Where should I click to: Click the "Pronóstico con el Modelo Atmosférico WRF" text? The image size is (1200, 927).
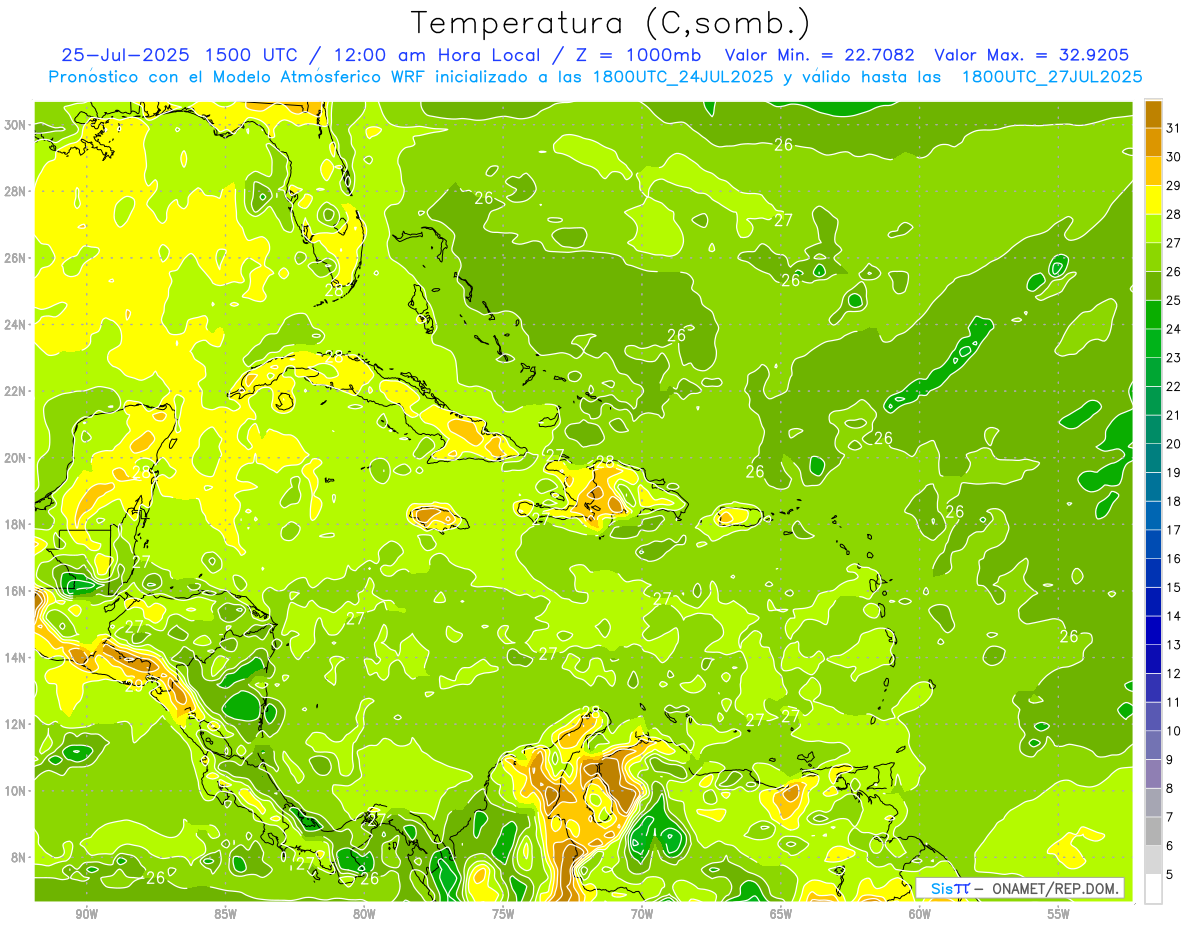pos(238,77)
